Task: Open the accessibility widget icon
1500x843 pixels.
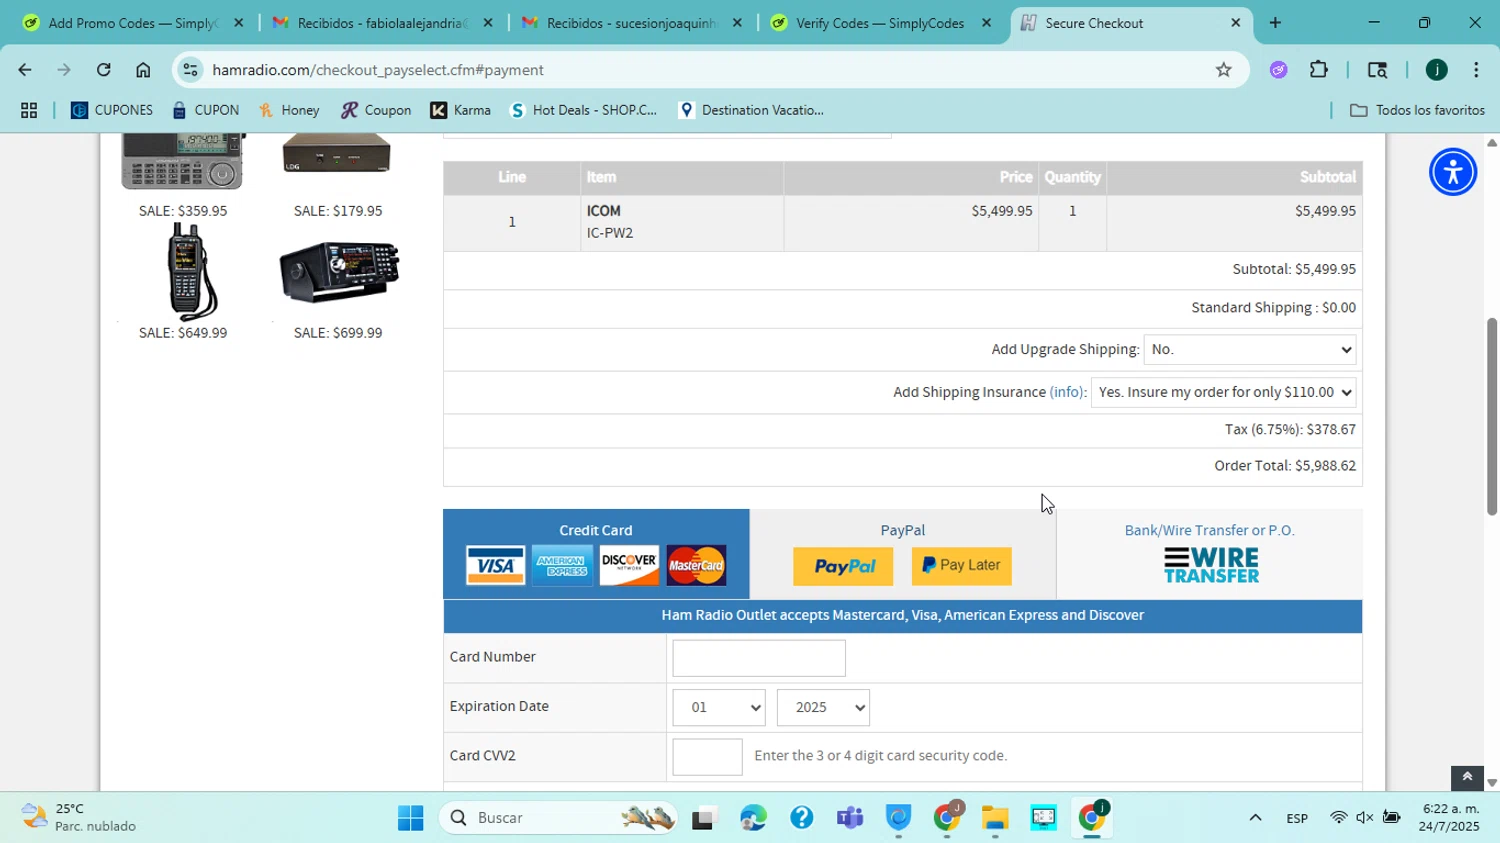Action: point(1453,172)
